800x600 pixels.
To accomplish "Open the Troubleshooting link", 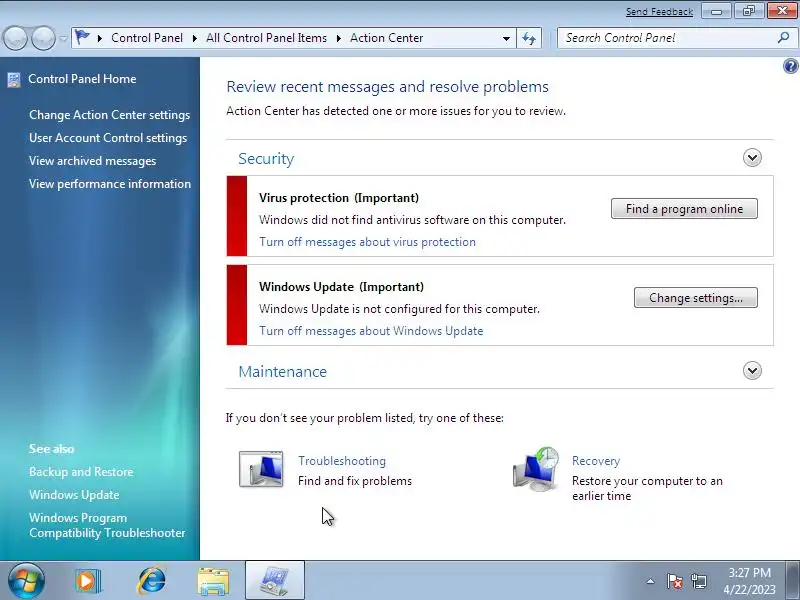I will [x=342, y=461].
